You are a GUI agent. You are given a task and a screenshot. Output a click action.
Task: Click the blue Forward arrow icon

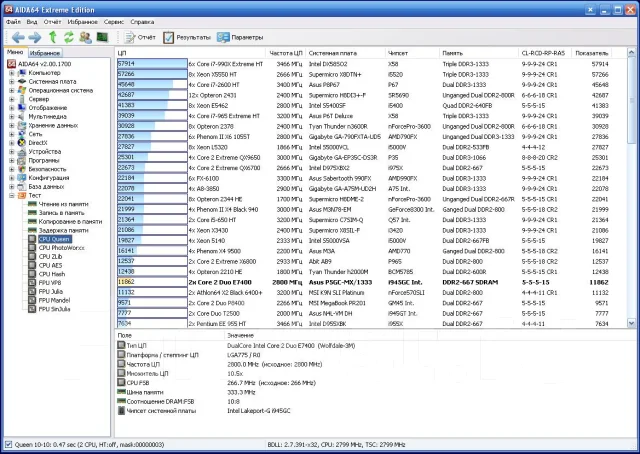point(35,38)
